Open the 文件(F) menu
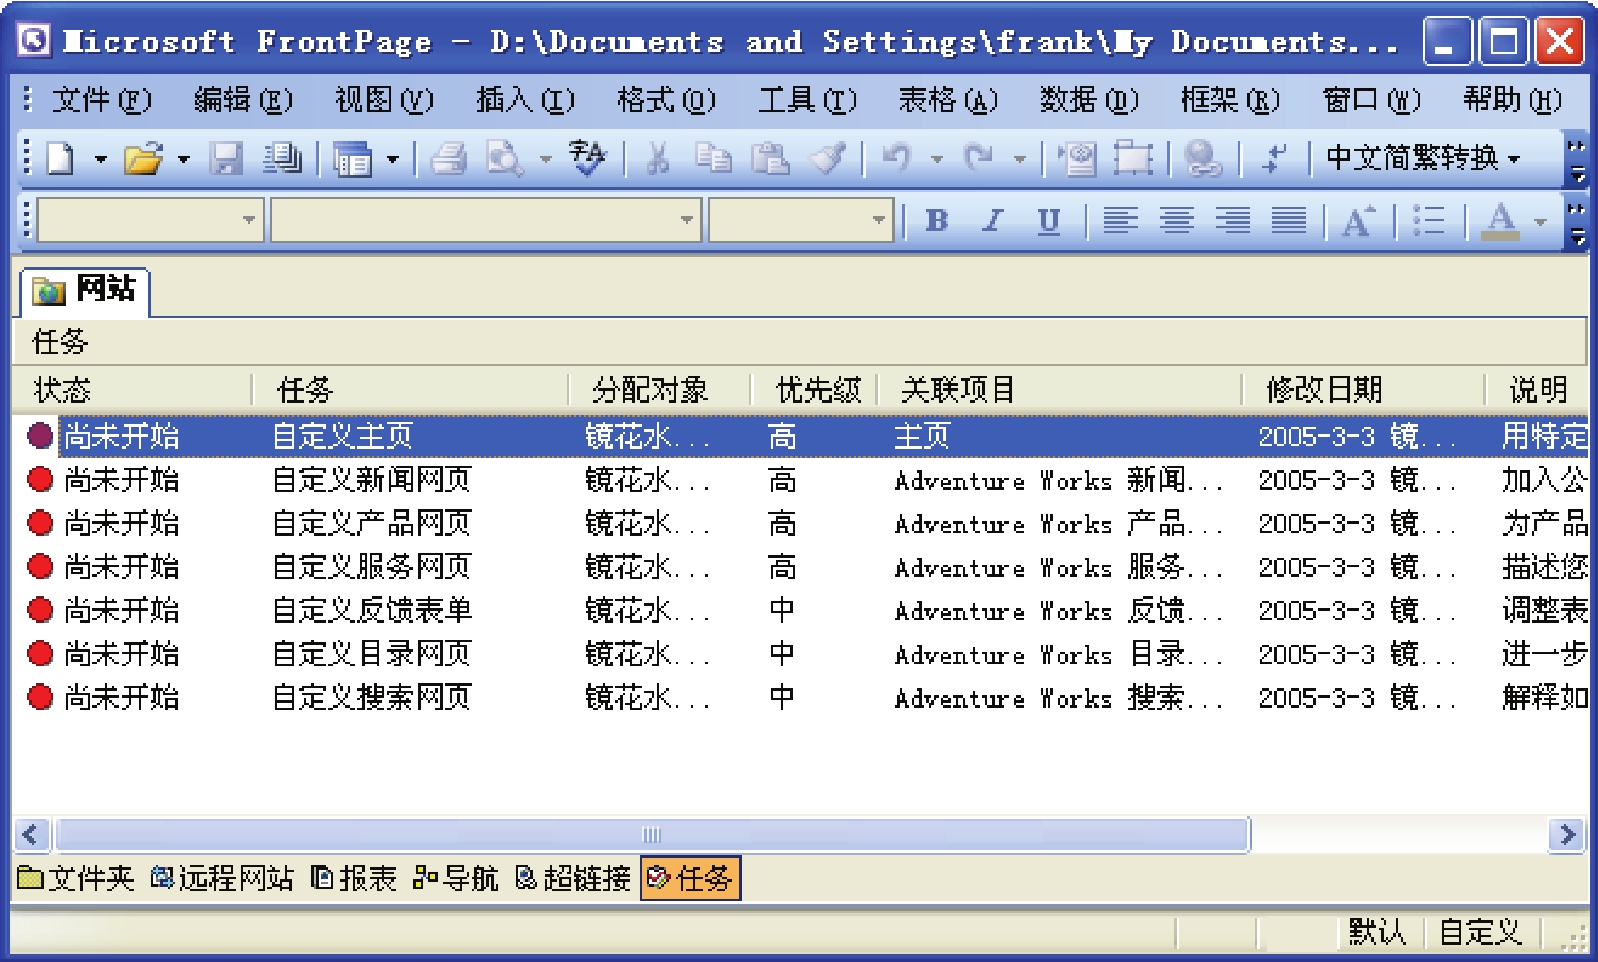 click(102, 100)
